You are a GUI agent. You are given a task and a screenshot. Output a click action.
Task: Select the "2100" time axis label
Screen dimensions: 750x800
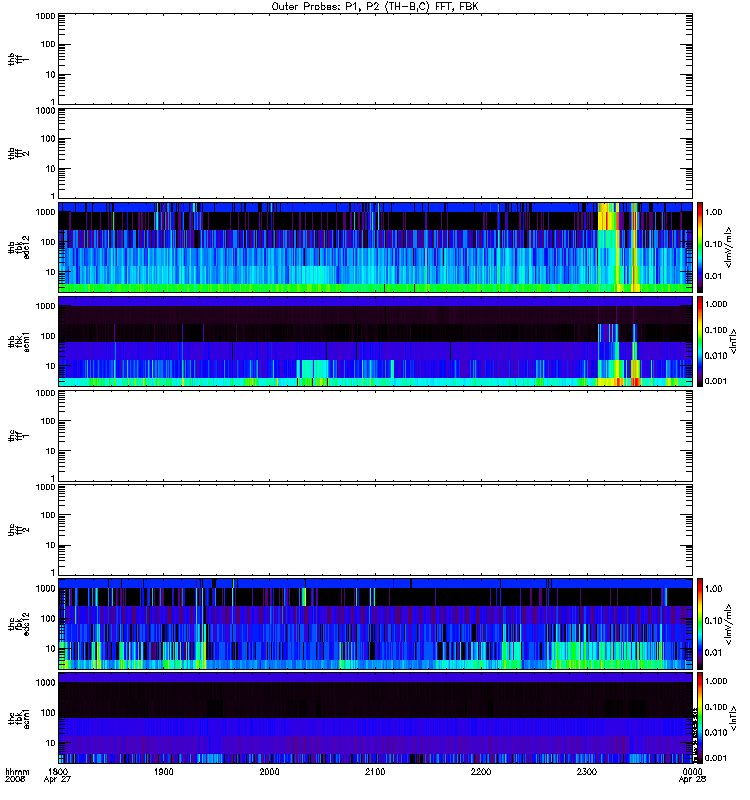375,771
